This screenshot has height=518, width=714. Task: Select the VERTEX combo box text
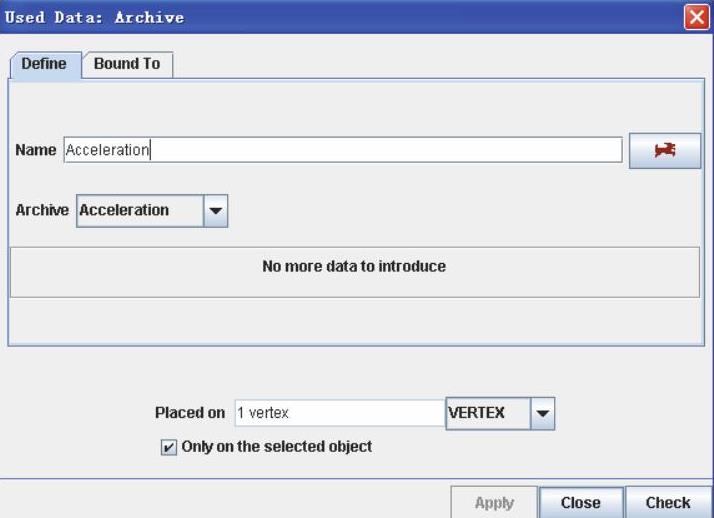[x=487, y=413]
